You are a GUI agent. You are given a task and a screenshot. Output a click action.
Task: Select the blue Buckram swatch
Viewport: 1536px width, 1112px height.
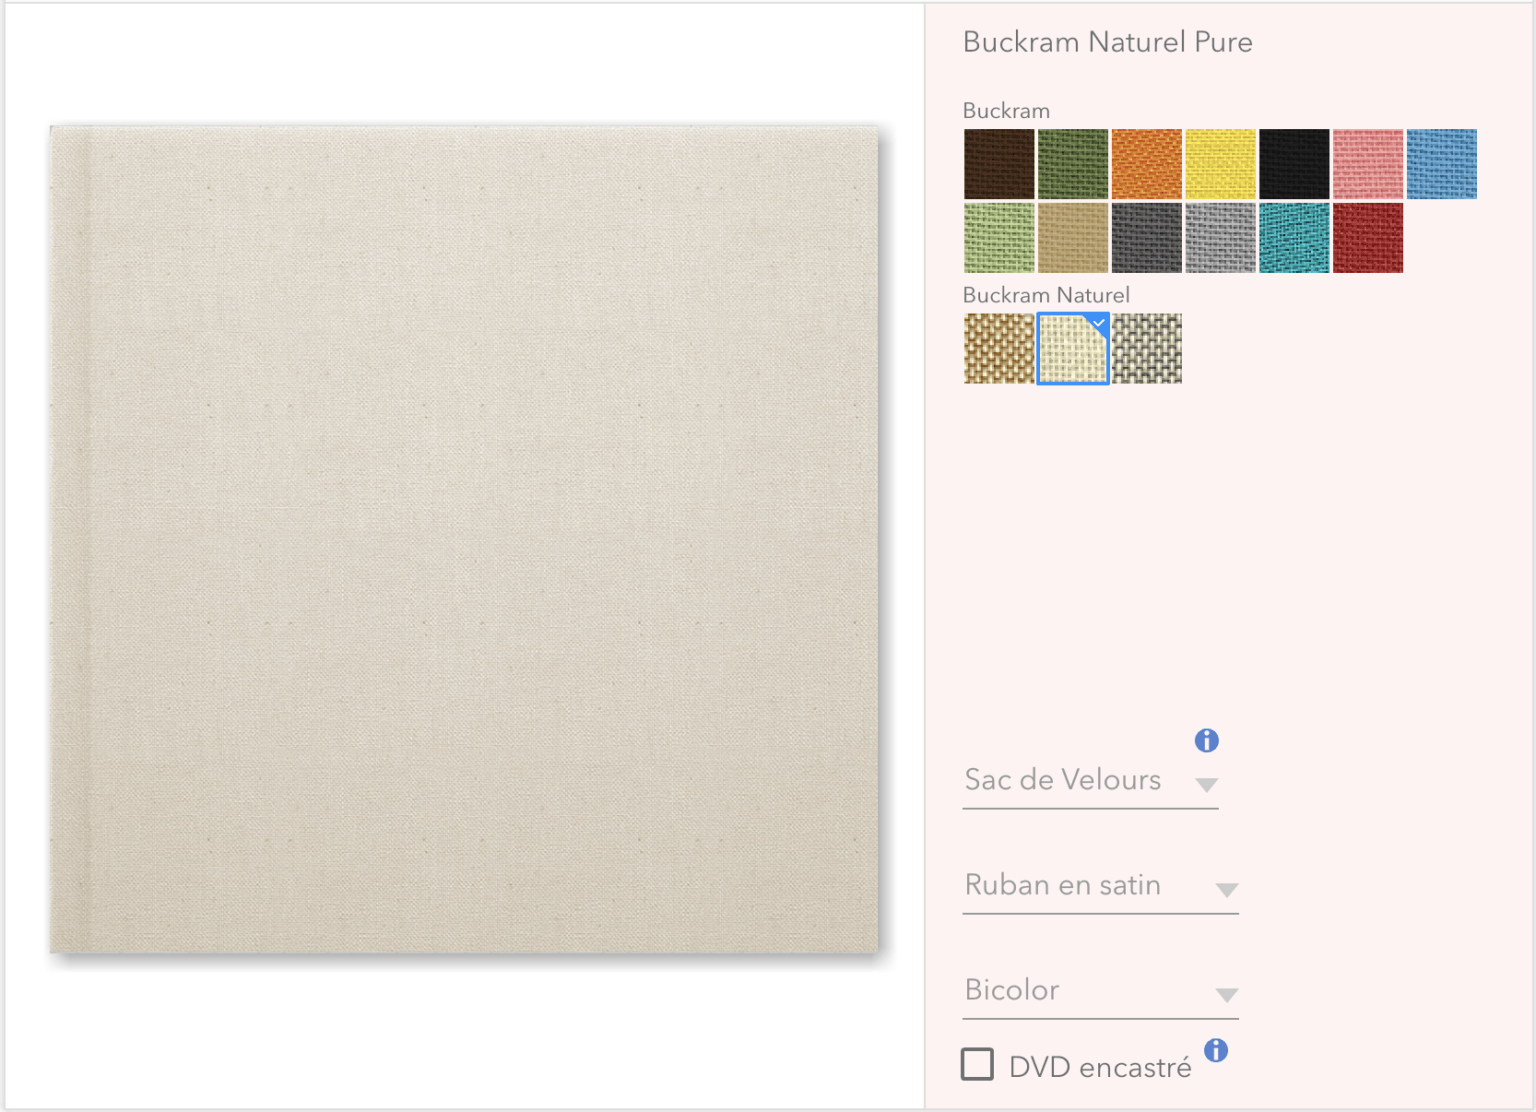click(1442, 164)
